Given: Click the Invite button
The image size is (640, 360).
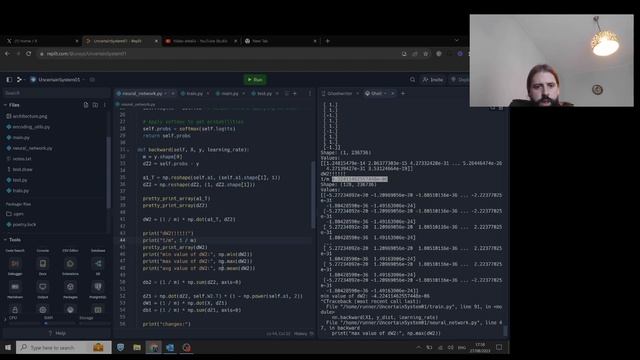Looking at the screenshot, I should tap(433, 80).
